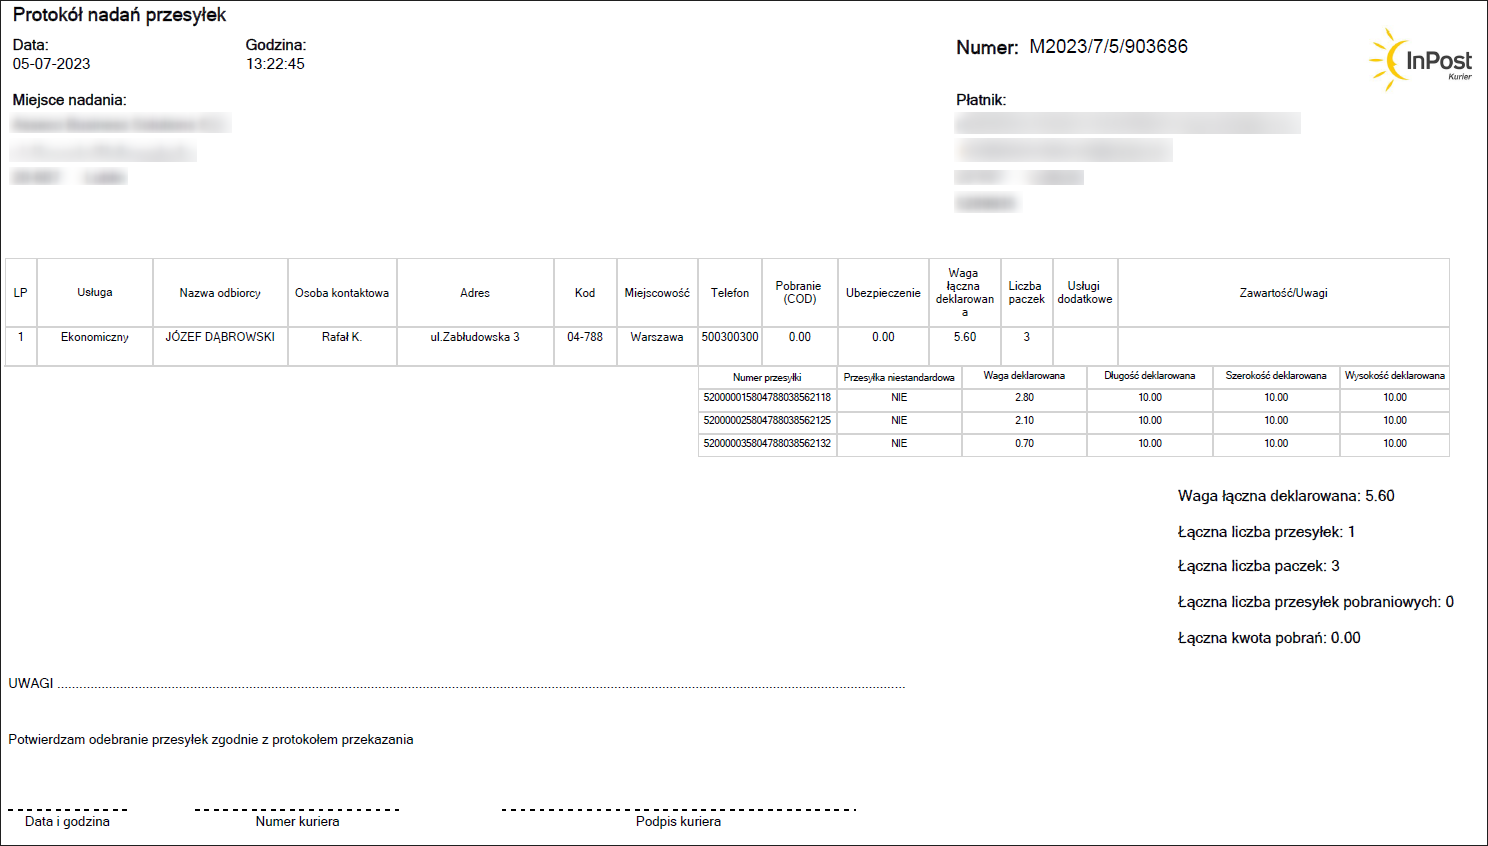Click the postal code 04-788
Viewport: 1488px width, 846px height.
tap(585, 337)
